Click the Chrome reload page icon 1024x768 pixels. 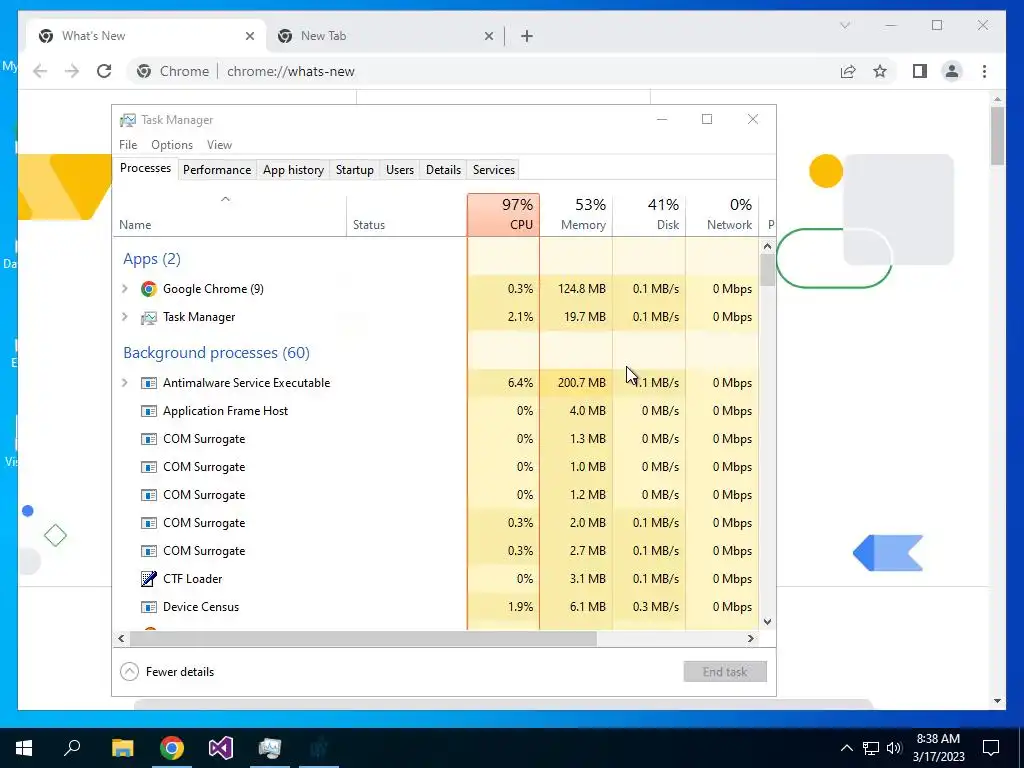104,71
